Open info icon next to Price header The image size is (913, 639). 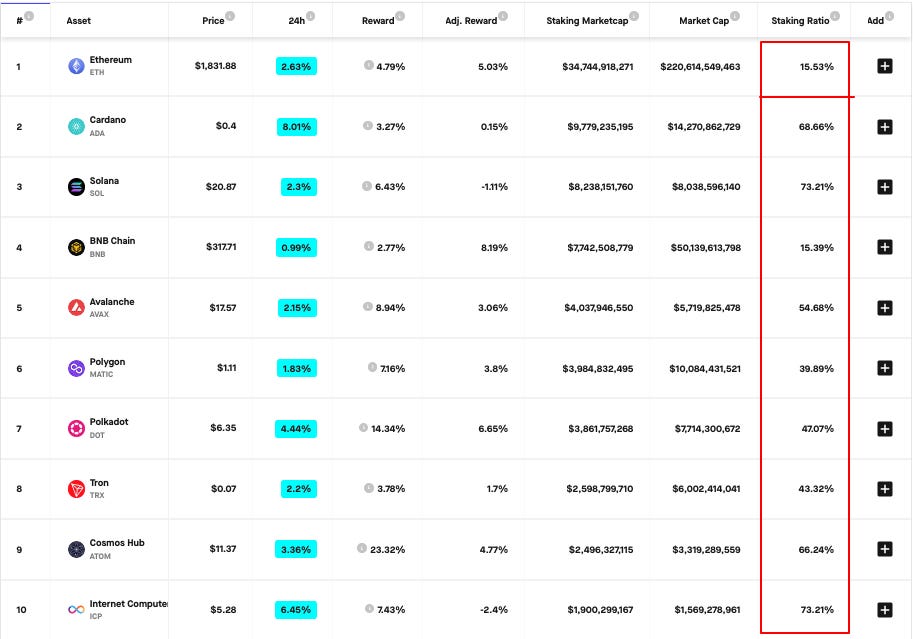click(230, 16)
